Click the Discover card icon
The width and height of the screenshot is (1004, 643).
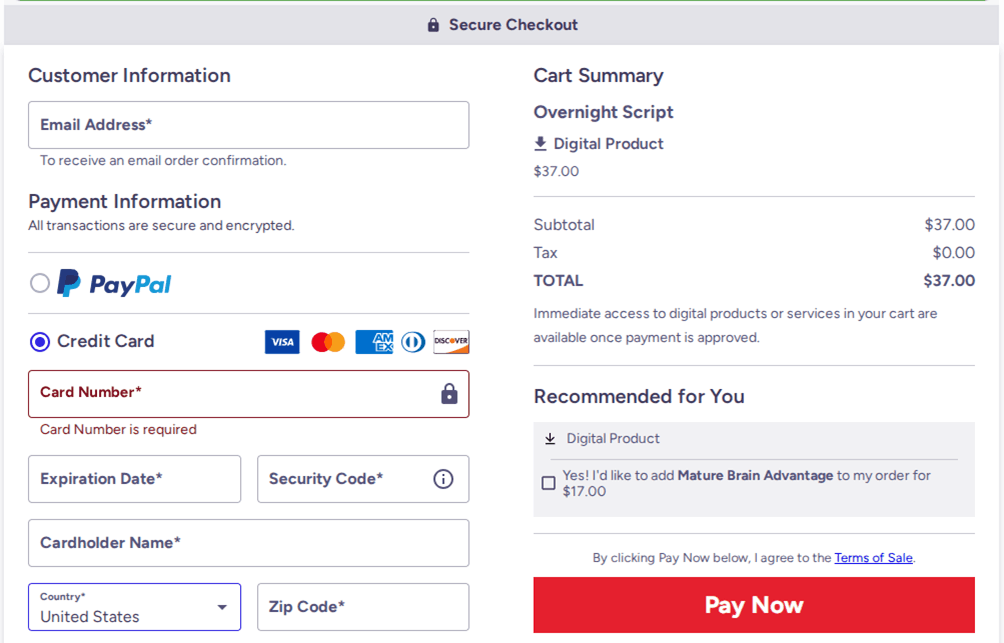[451, 341]
